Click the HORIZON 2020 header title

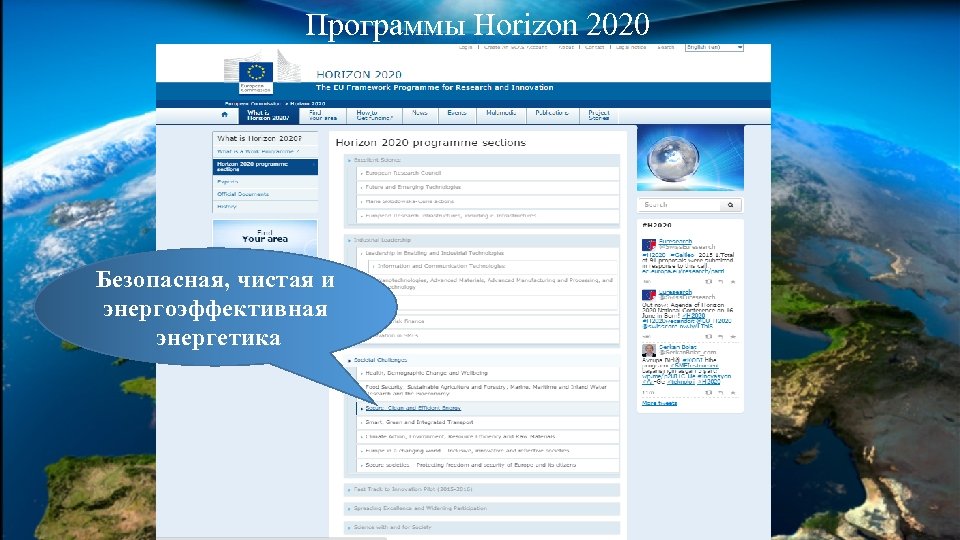(x=359, y=75)
